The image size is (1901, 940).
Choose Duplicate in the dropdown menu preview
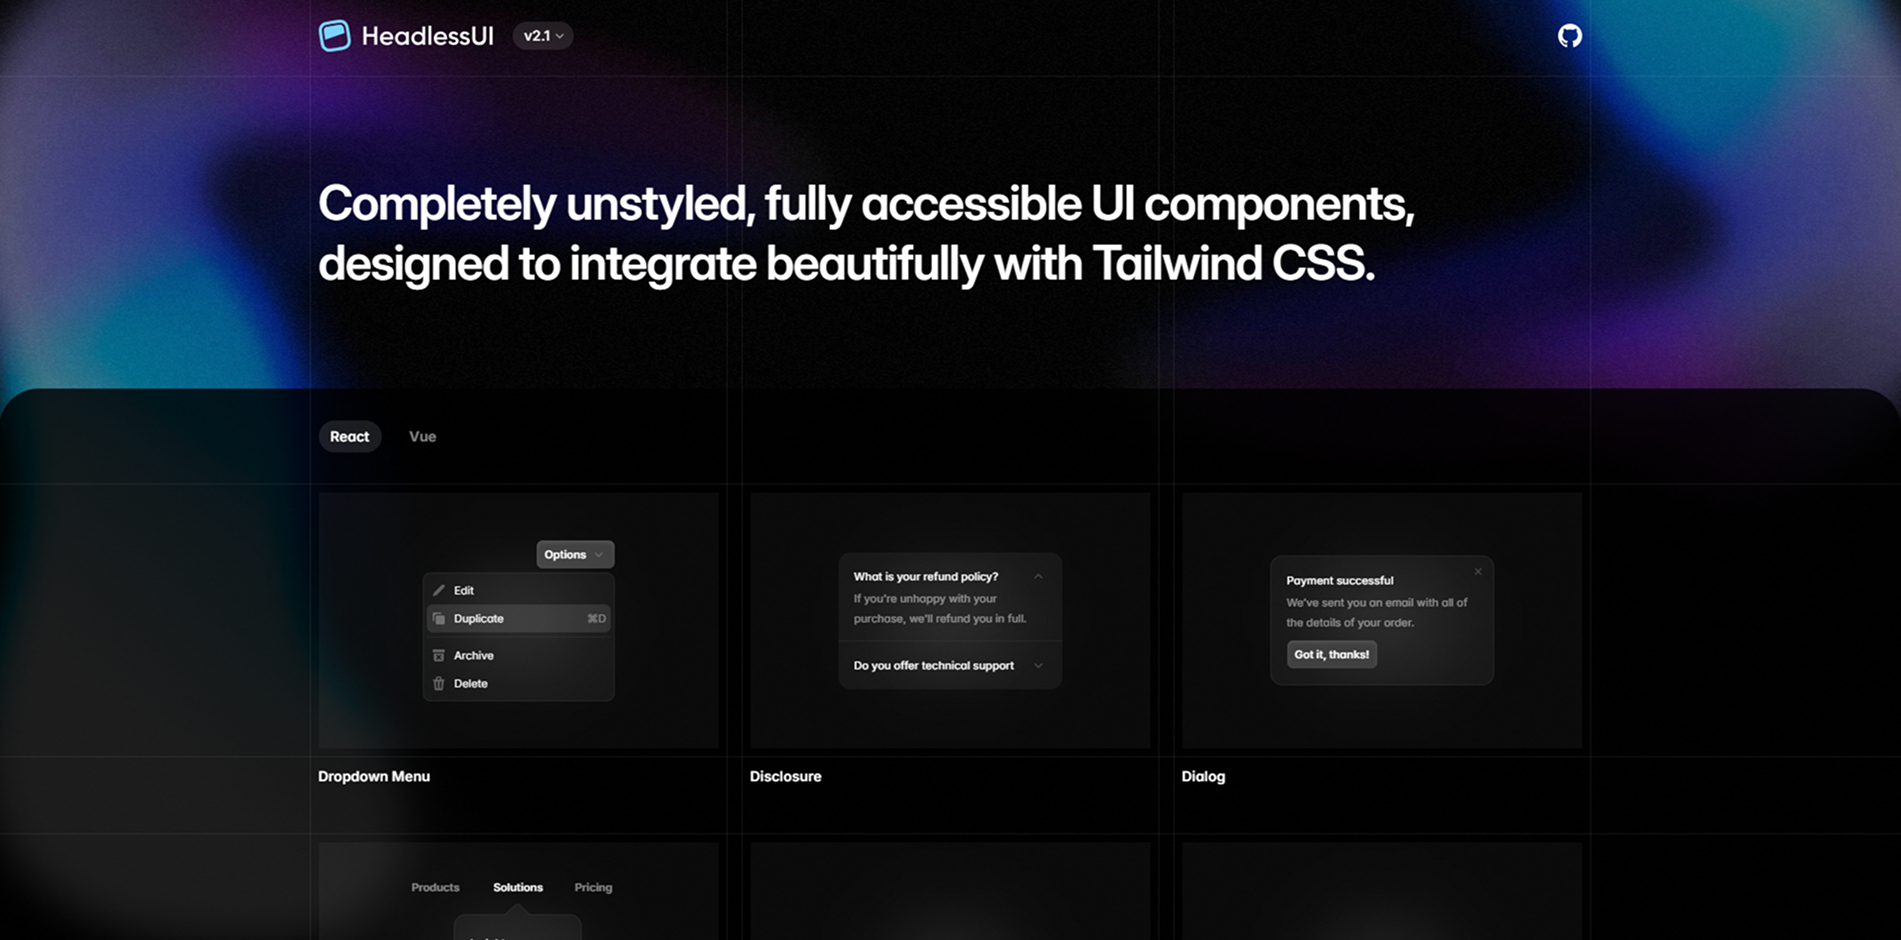pyautogui.click(x=519, y=618)
